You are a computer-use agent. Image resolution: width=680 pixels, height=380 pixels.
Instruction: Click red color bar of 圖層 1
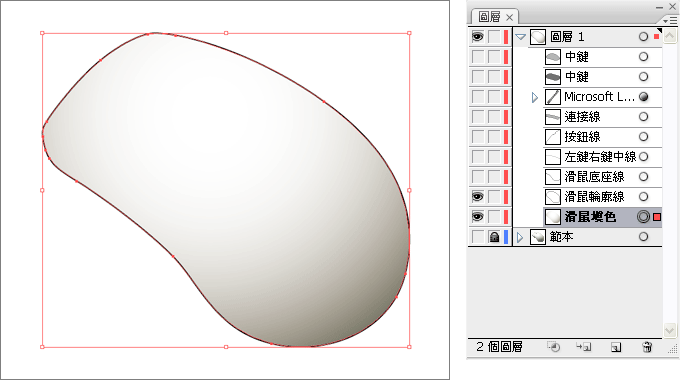(506, 37)
